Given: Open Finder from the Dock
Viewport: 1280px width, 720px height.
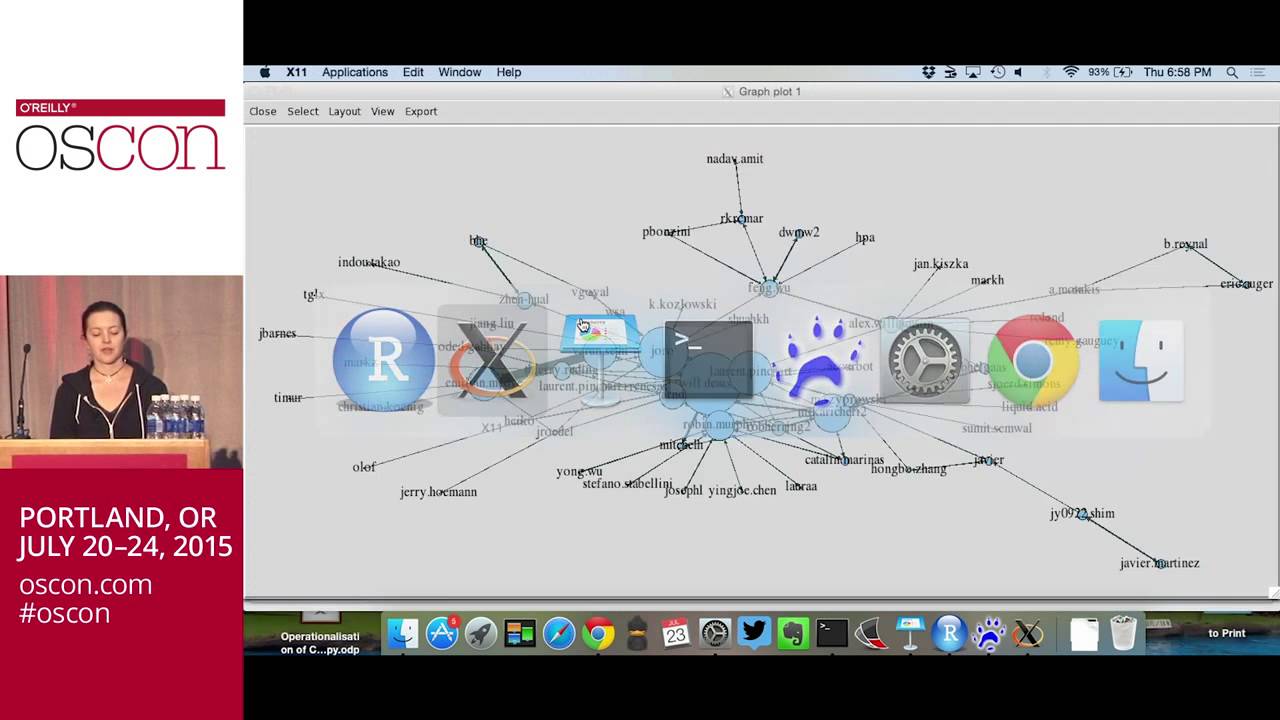Looking at the screenshot, I should click(402, 633).
